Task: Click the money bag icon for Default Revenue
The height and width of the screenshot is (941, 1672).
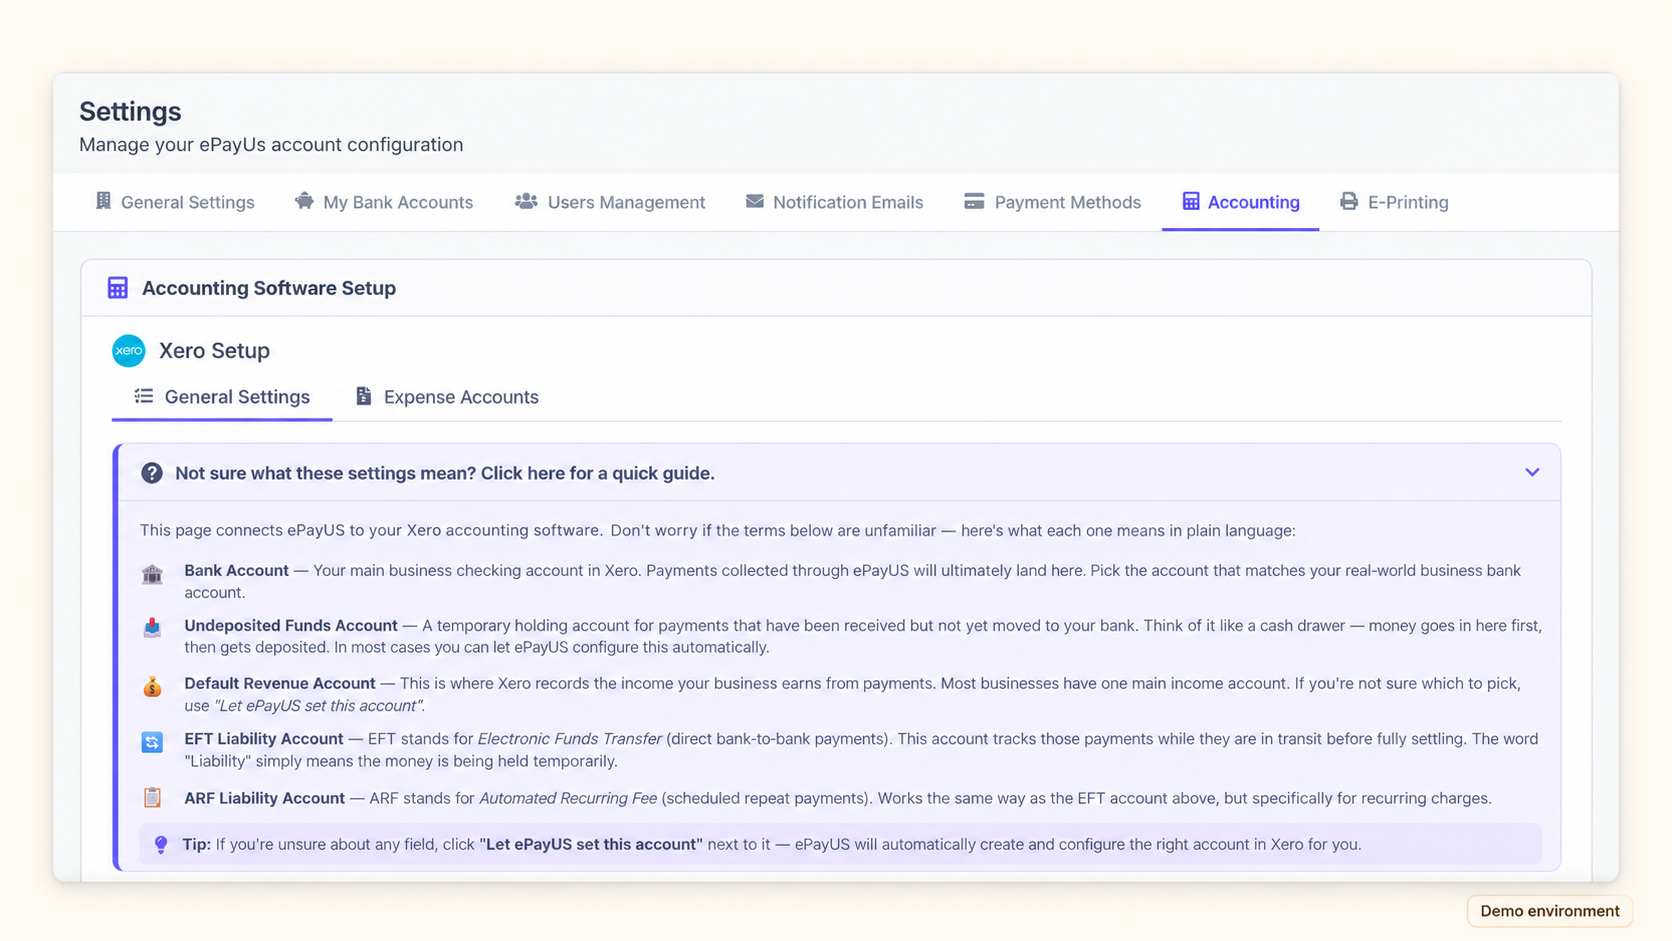Action: coord(152,686)
